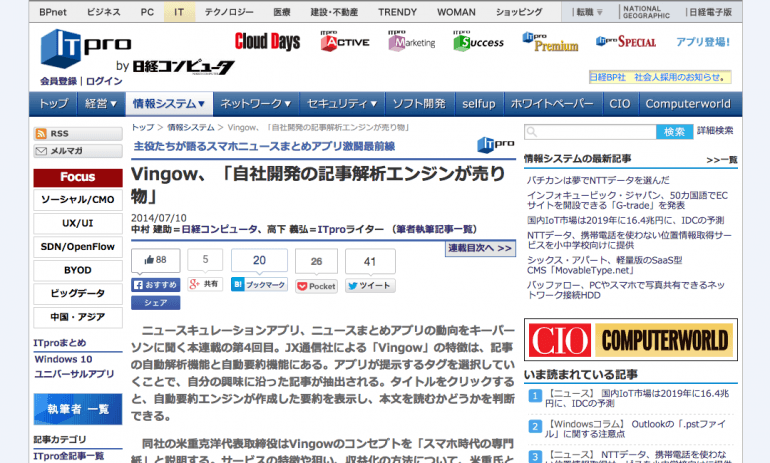Screen dimensions: 770x463
Task: Save article with Pocket button
Action: coord(316,286)
